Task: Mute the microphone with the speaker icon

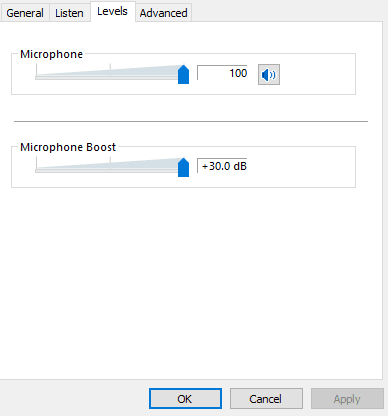Action: [269, 75]
